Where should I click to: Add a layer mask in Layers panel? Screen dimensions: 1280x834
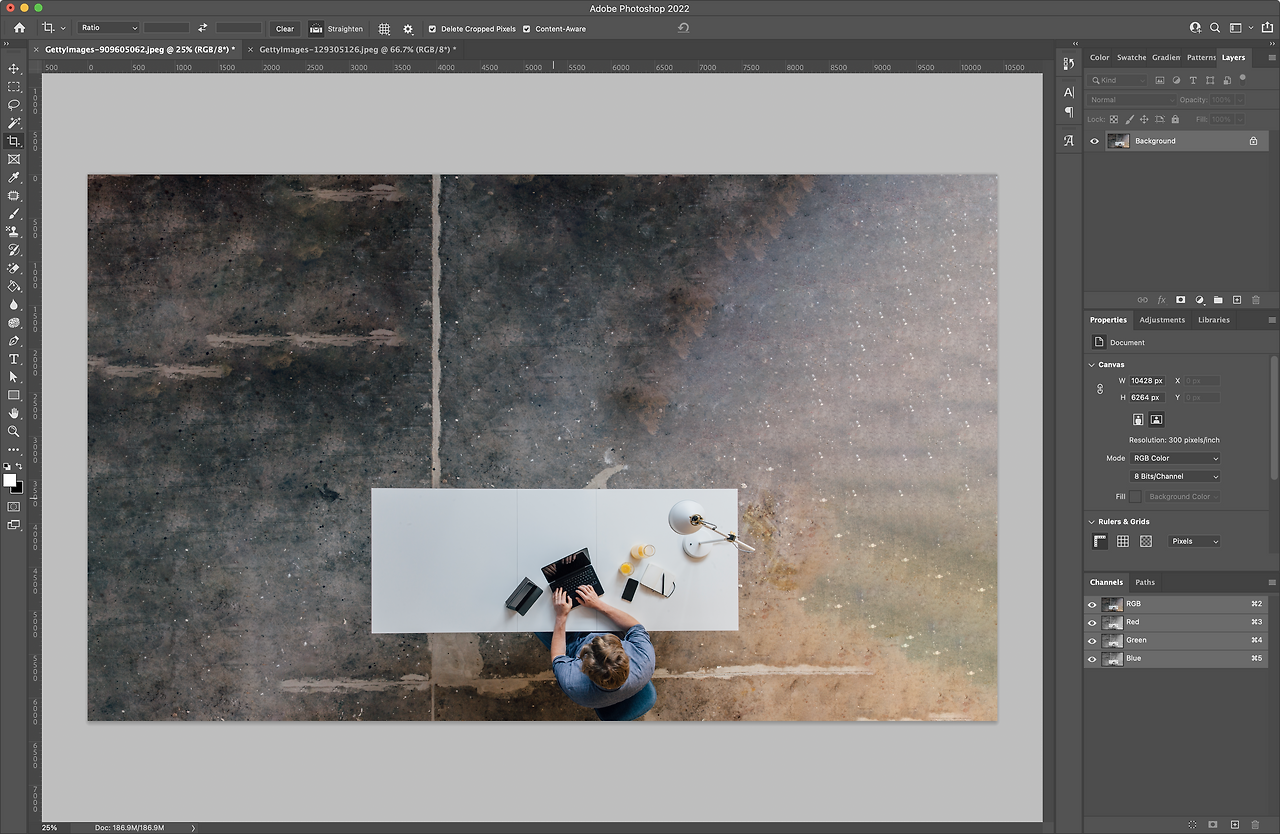click(x=1180, y=300)
